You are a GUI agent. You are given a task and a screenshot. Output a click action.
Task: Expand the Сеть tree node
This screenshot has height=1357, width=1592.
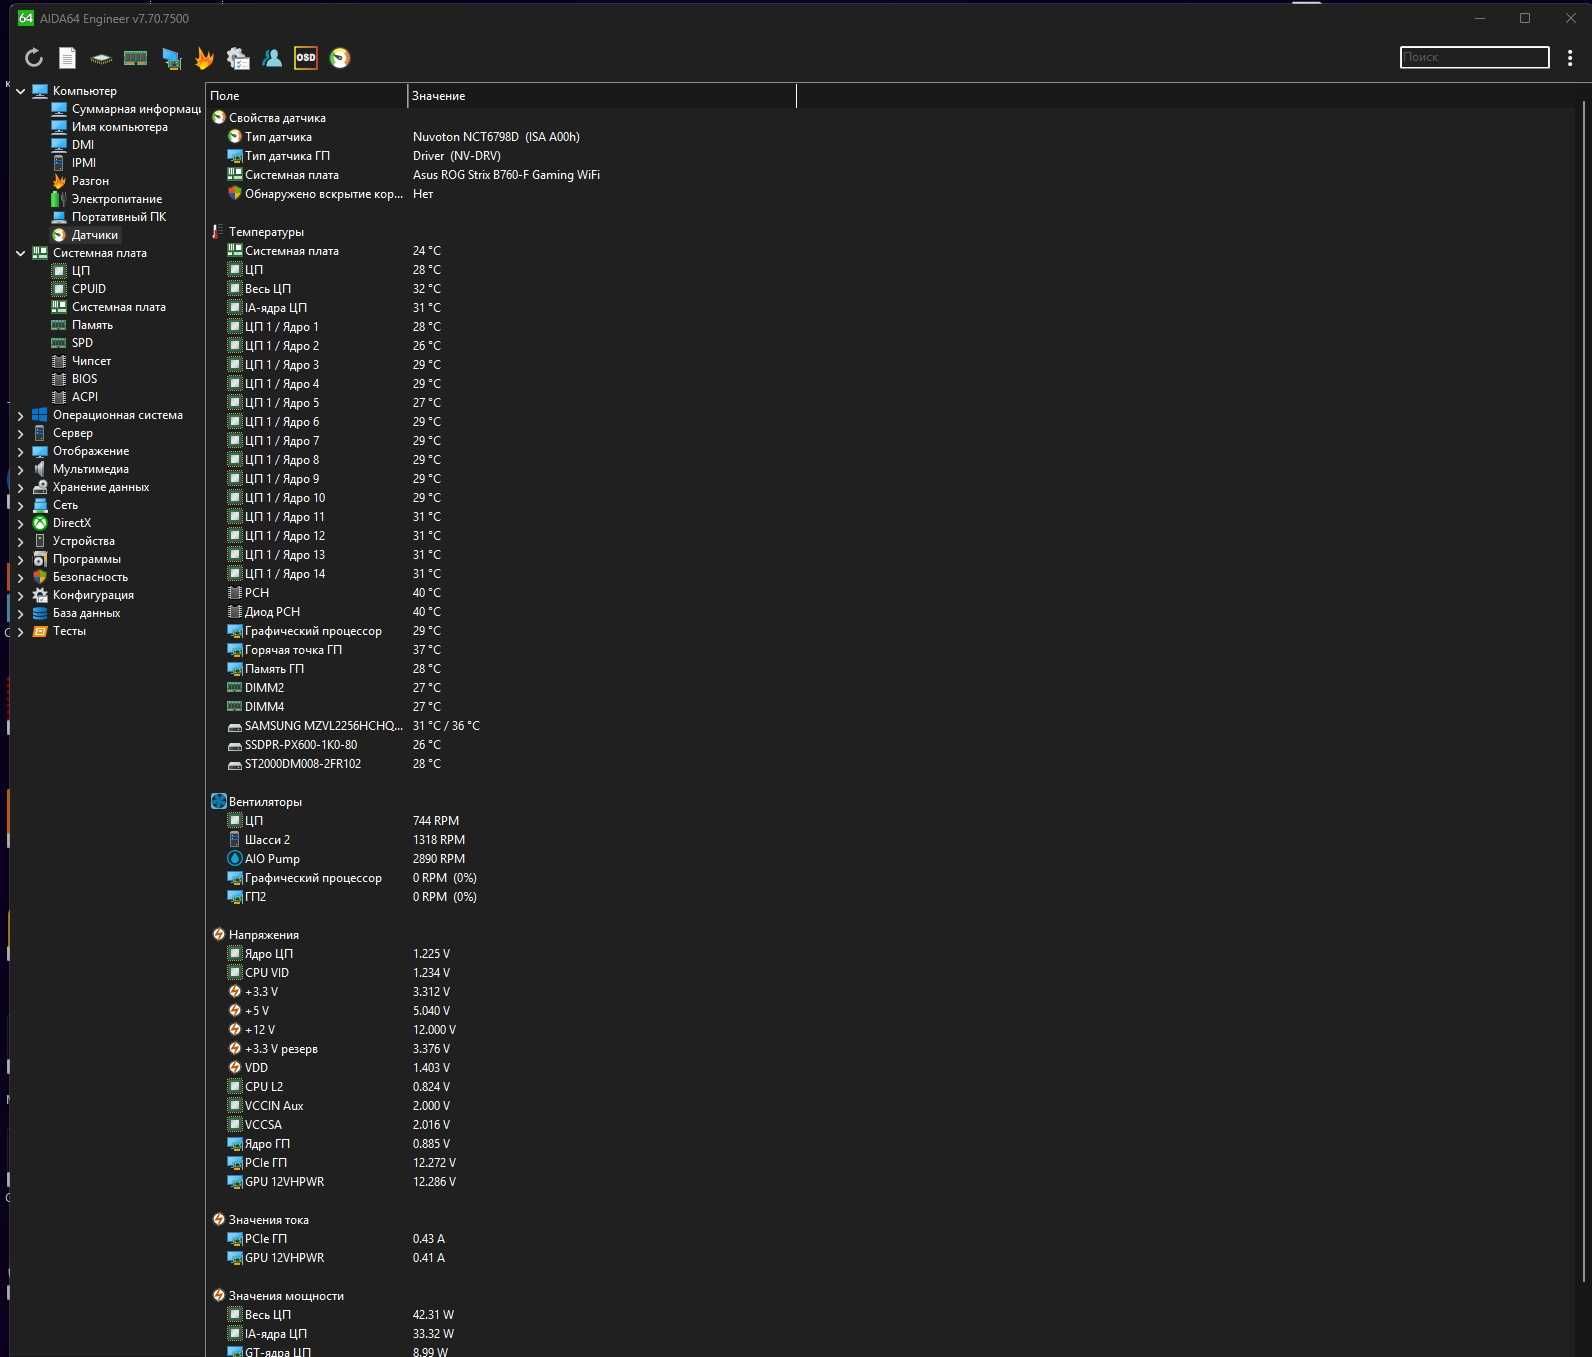(20, 505)
